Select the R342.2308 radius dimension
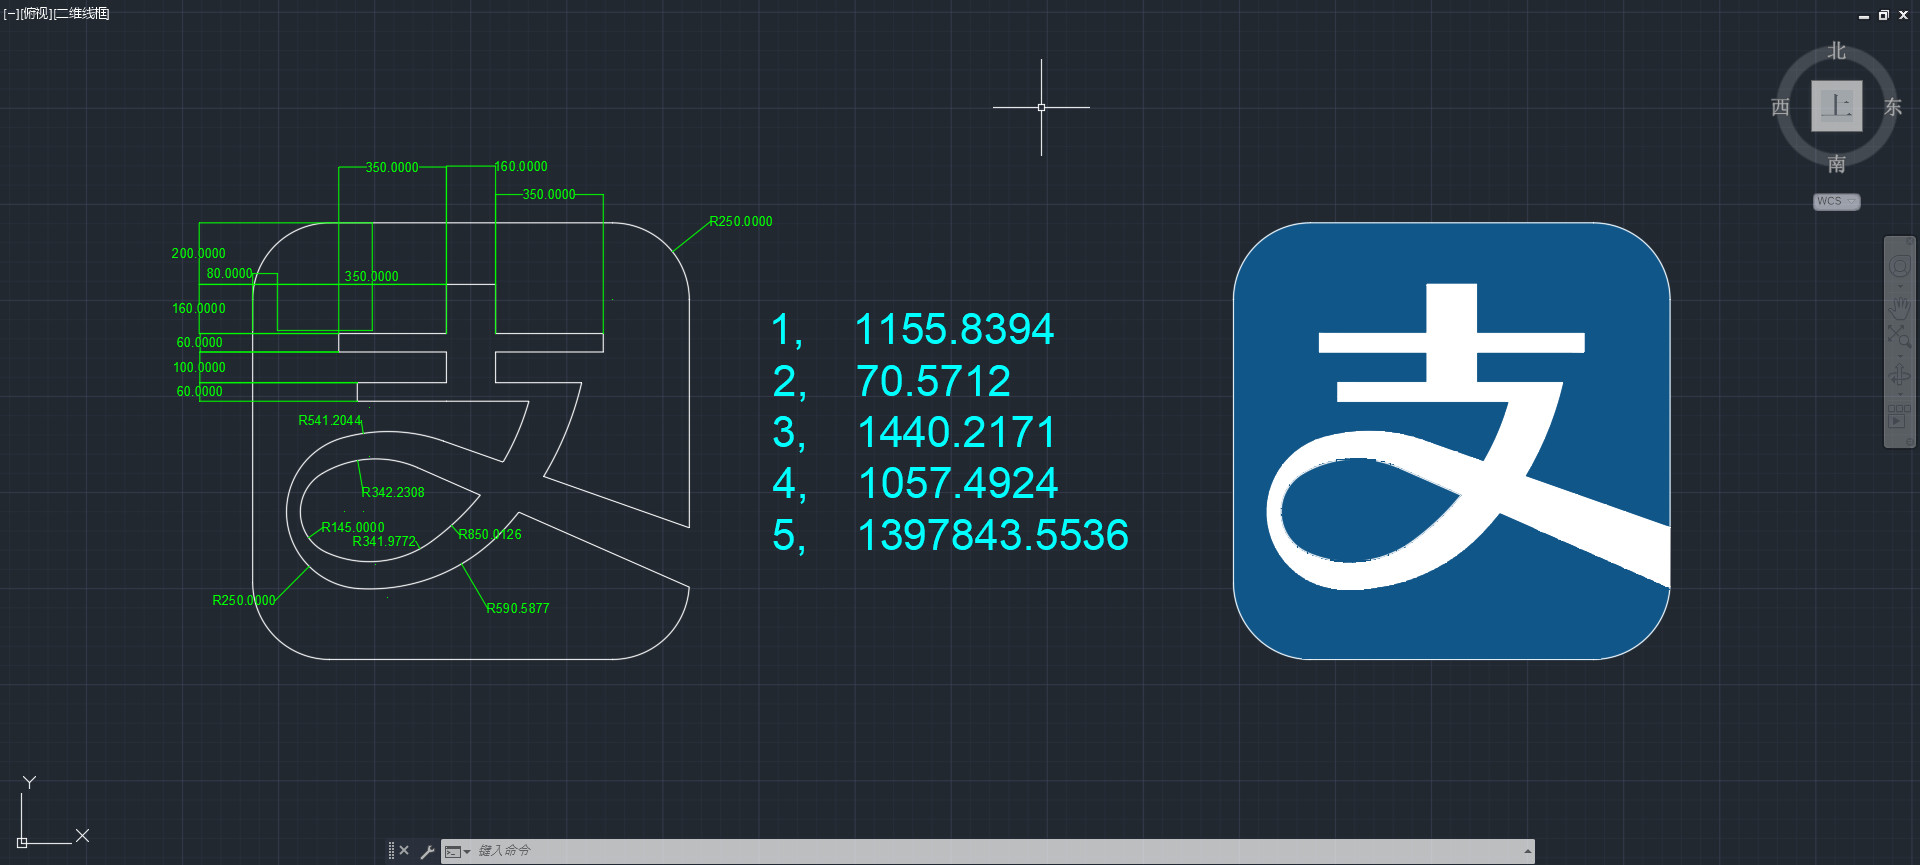The image size is (1920, 865). point(393,493)
